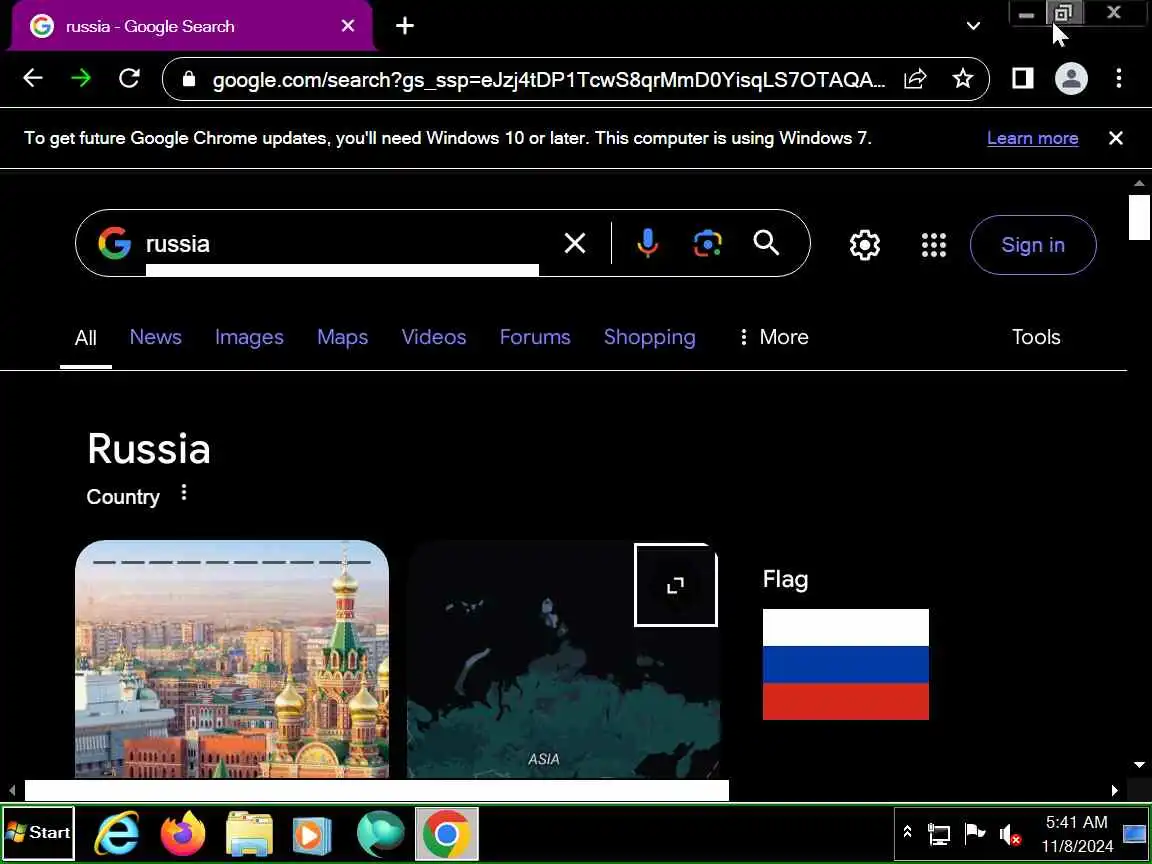View site information via lock icon
This screenshot has width=1152, height=864.
click(189, 79)
